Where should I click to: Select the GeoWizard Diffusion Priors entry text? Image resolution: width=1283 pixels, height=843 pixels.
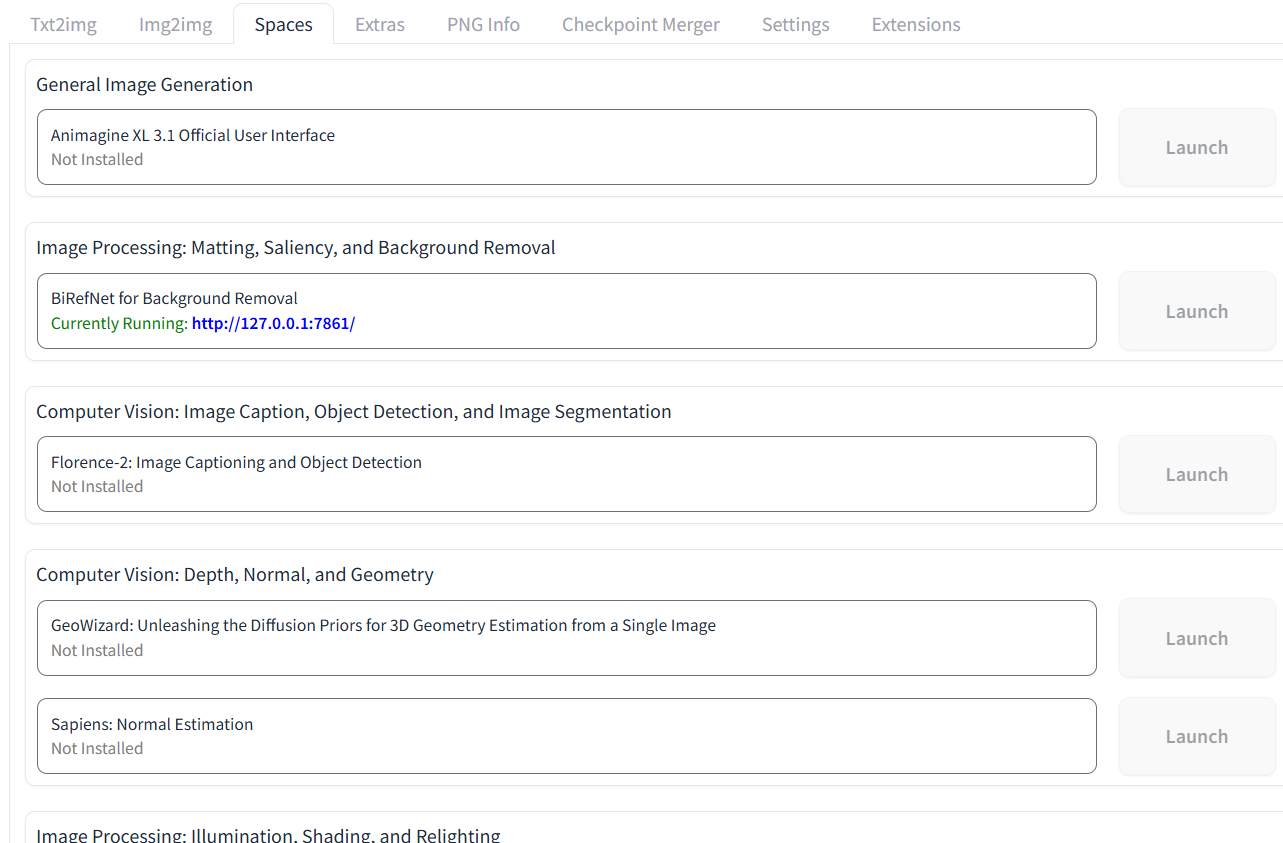click(383, 626)
